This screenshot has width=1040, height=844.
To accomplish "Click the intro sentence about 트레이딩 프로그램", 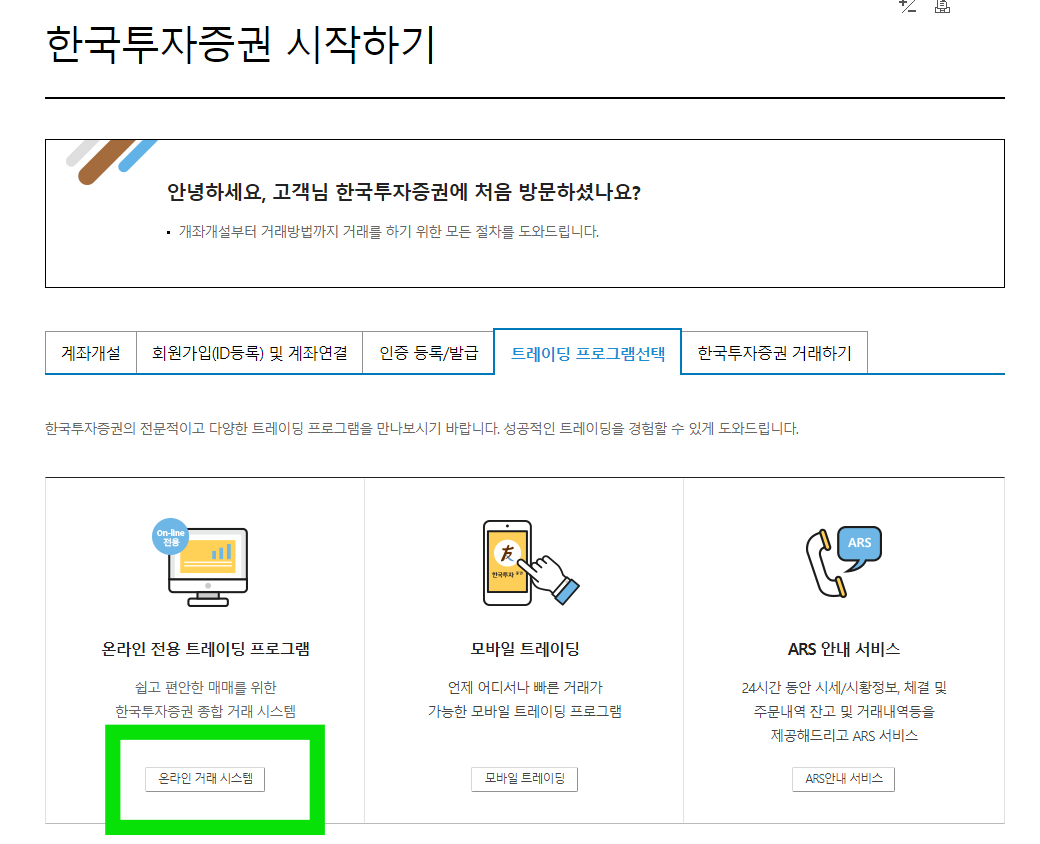I will click(422, 429).
